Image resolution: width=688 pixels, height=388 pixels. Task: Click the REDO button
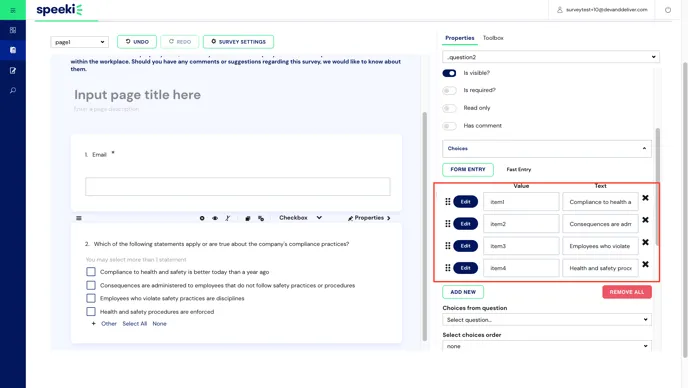(179, 42)
